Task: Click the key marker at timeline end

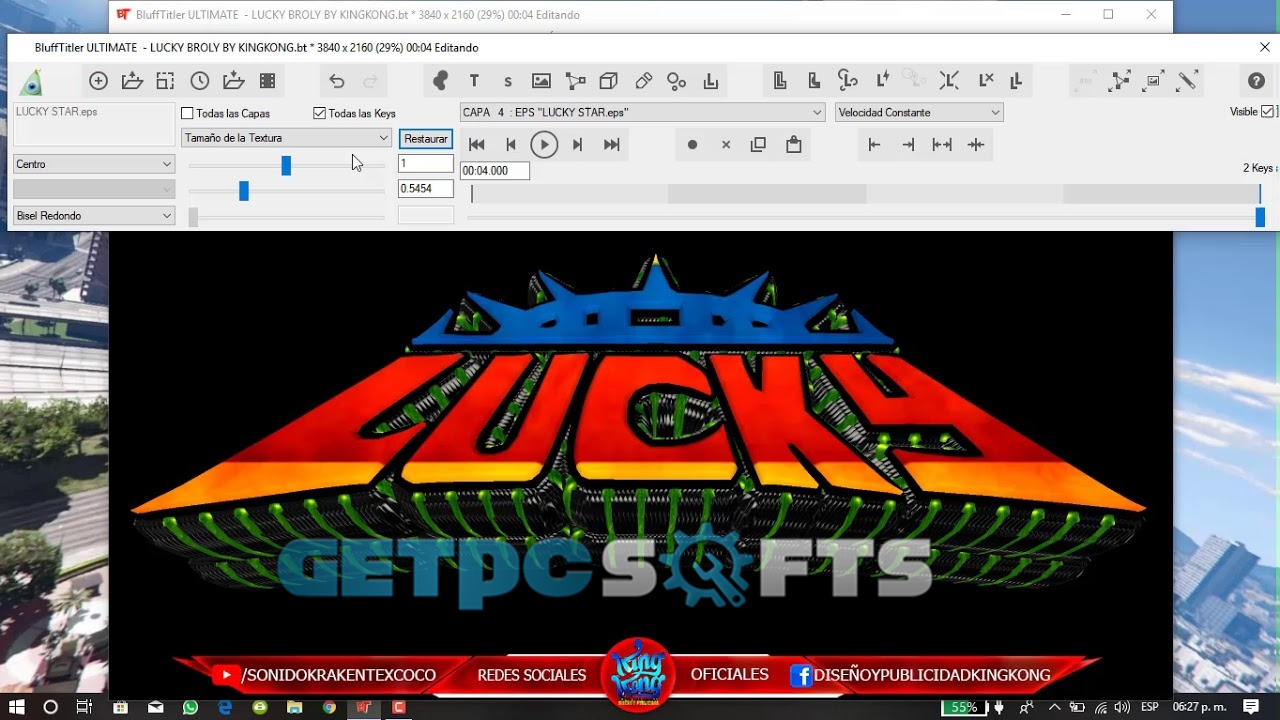Action: 1260,194
